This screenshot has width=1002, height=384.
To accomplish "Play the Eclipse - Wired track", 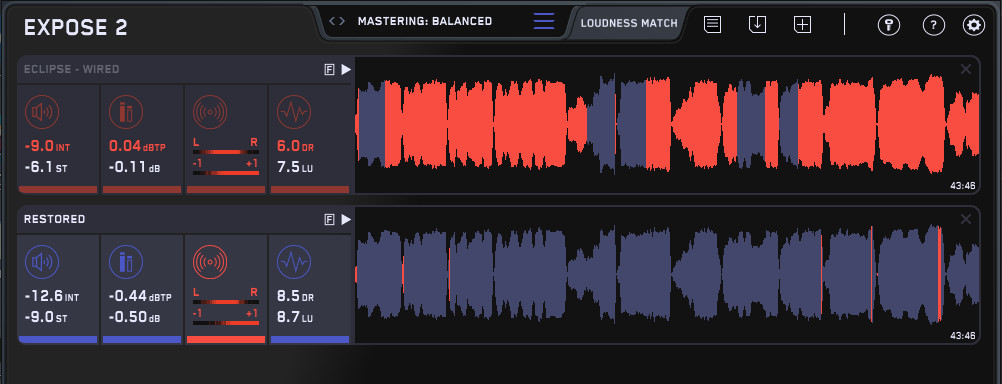I will coord(346,70).
